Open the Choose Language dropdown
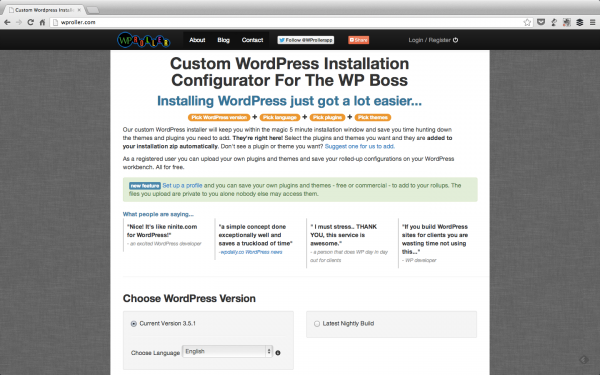This screenshot has height=375, width=600. [x=227, y=351]
